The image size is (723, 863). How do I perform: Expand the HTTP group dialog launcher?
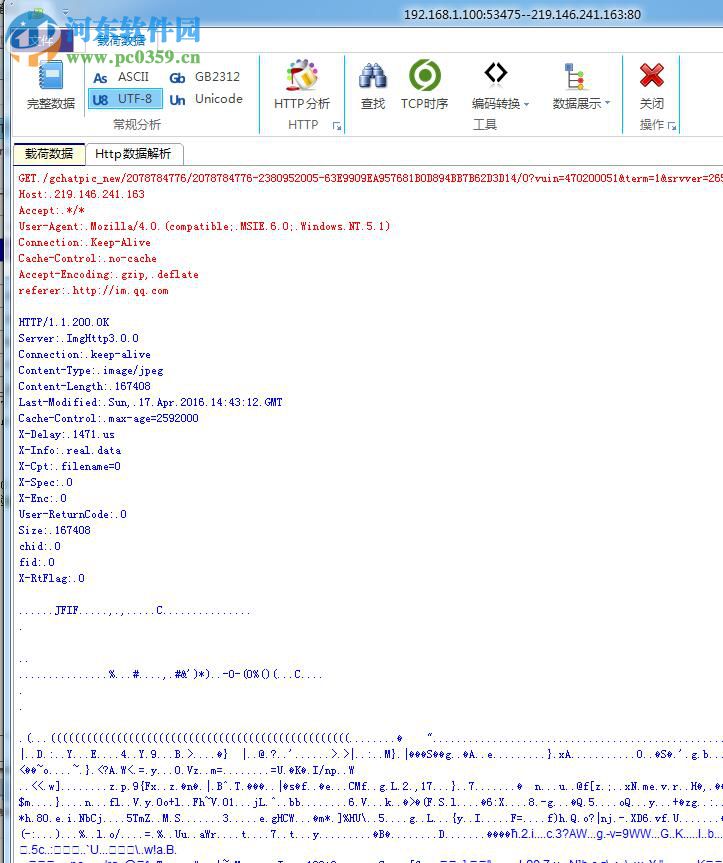point(337,126)
